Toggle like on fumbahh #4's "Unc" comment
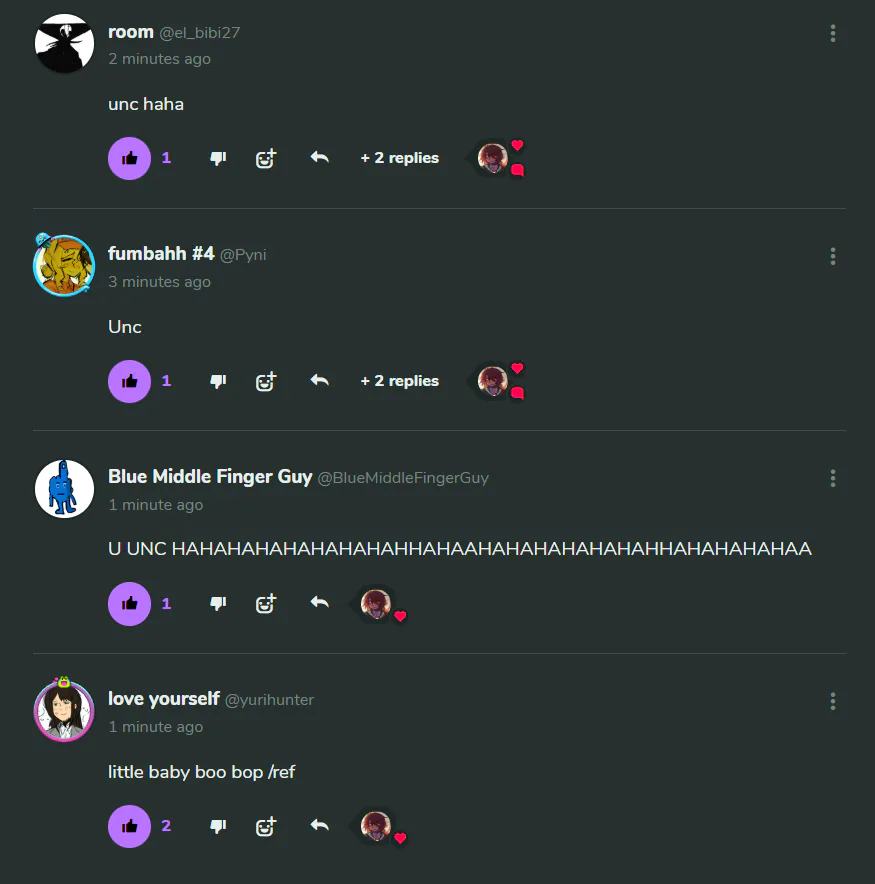 pyautogui.click(x=129, y=382)
